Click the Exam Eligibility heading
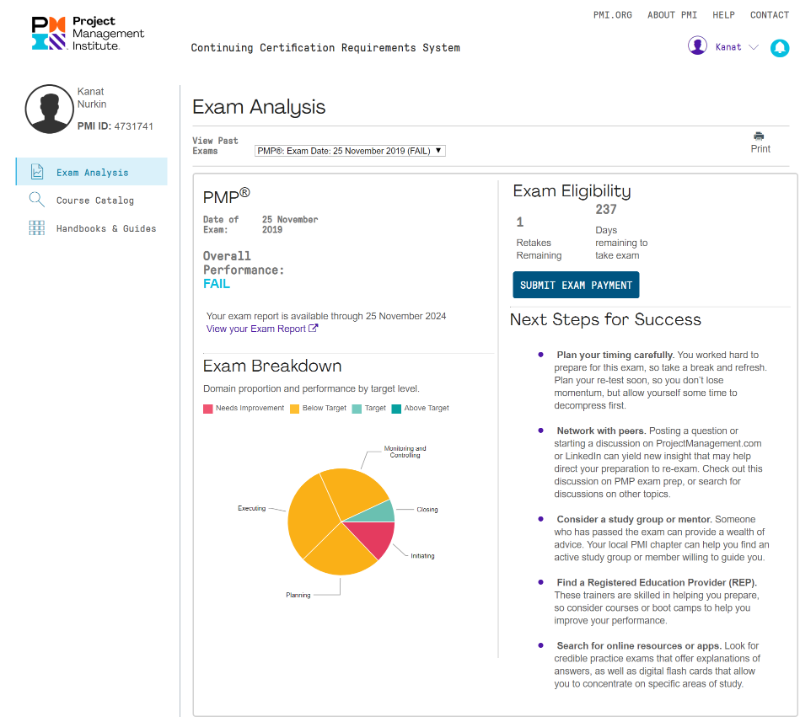Screen dimensions: 800x717 point(572,191)
